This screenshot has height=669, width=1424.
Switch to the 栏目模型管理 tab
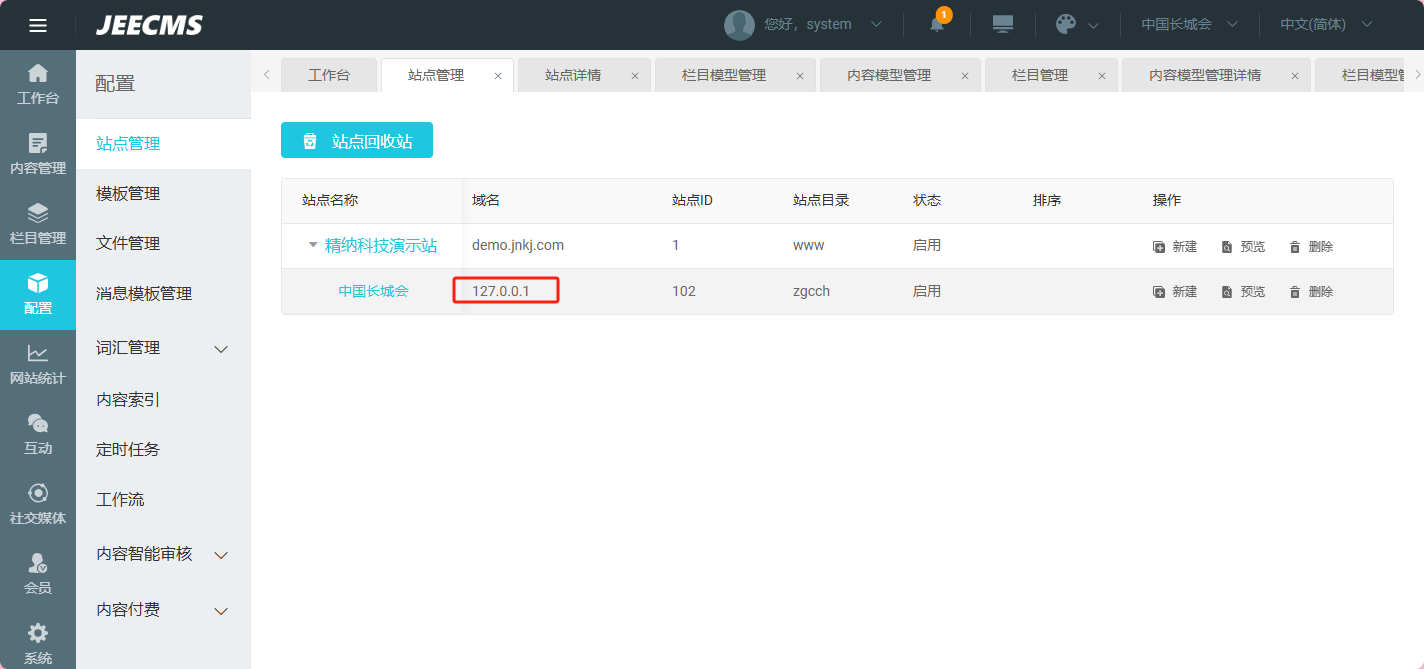[723, 75]
